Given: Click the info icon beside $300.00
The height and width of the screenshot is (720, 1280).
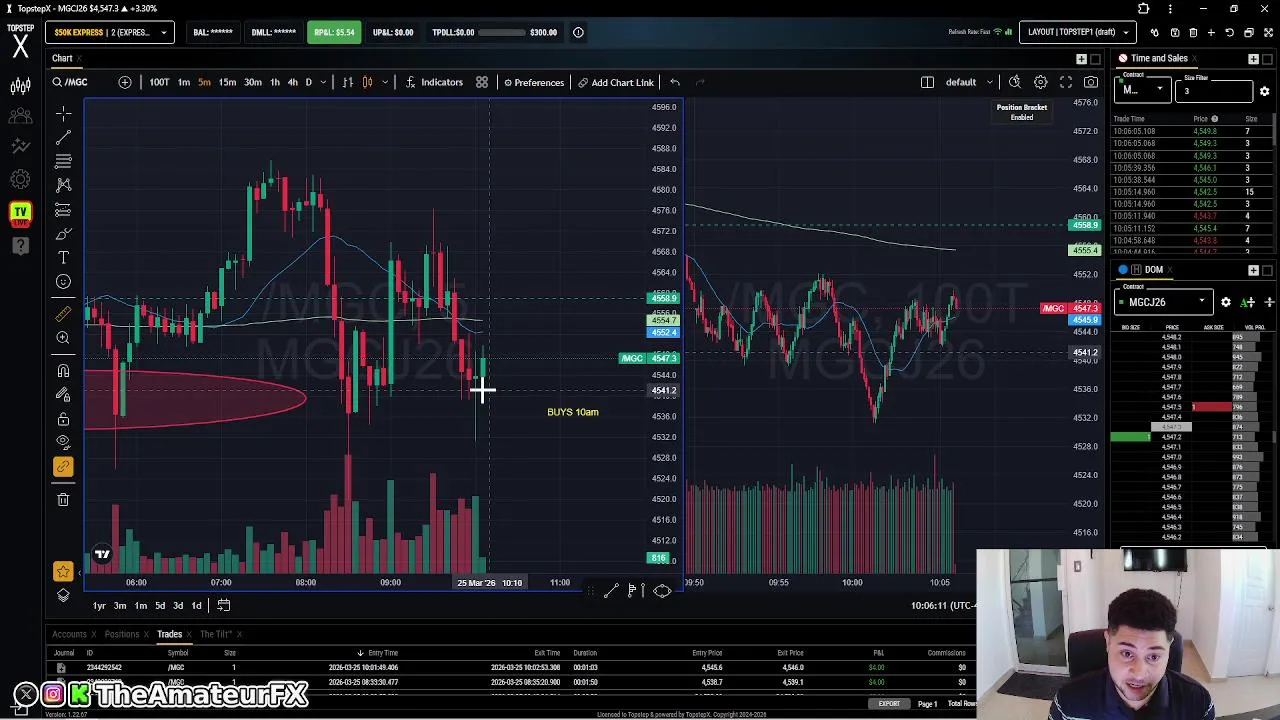Looking at the screenshot, I should (578, 32).
